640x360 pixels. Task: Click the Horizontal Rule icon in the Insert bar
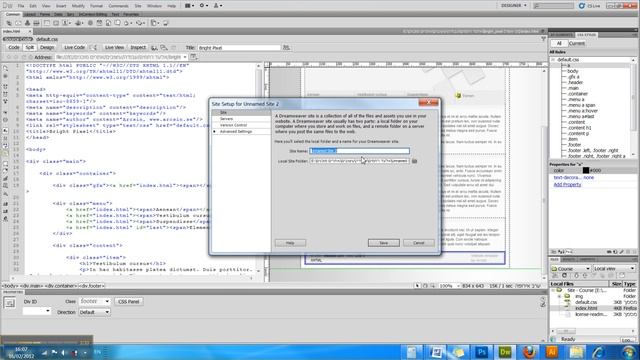click(36, 23)
